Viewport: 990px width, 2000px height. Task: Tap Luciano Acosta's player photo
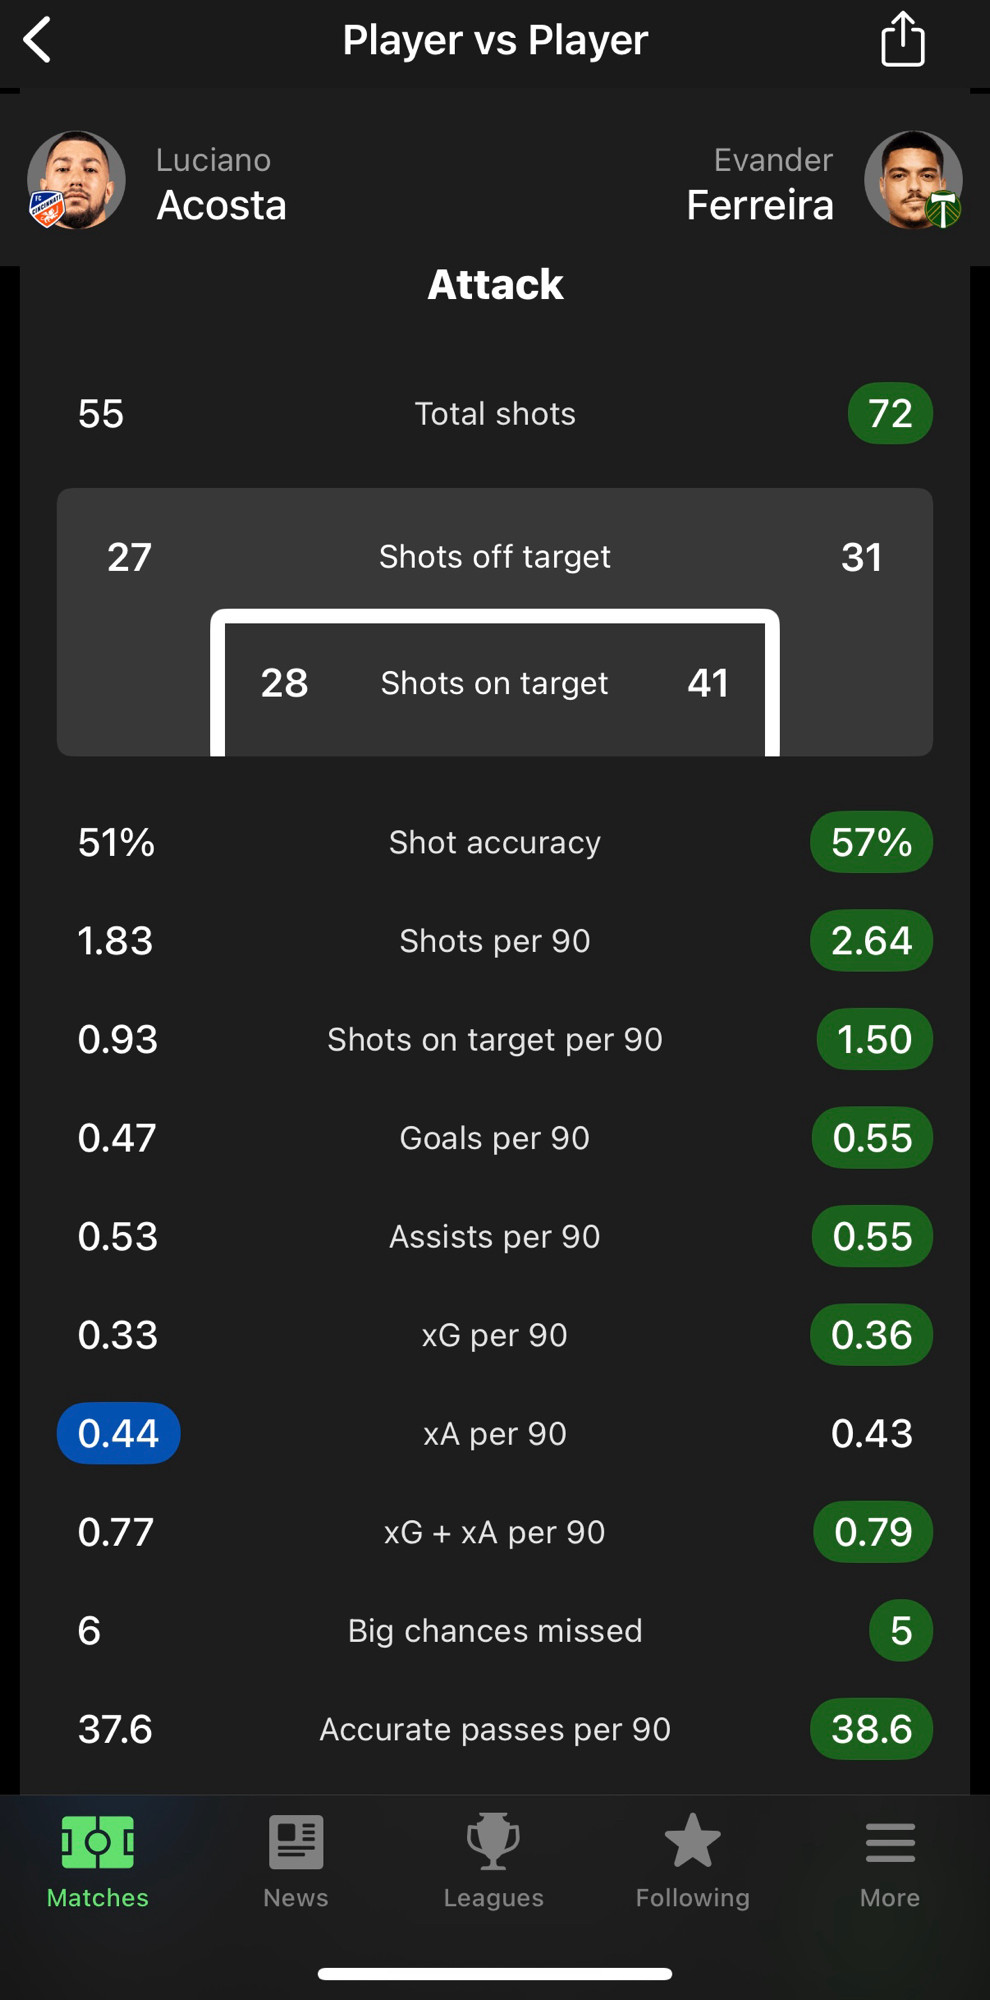click(x=76, y=180)
